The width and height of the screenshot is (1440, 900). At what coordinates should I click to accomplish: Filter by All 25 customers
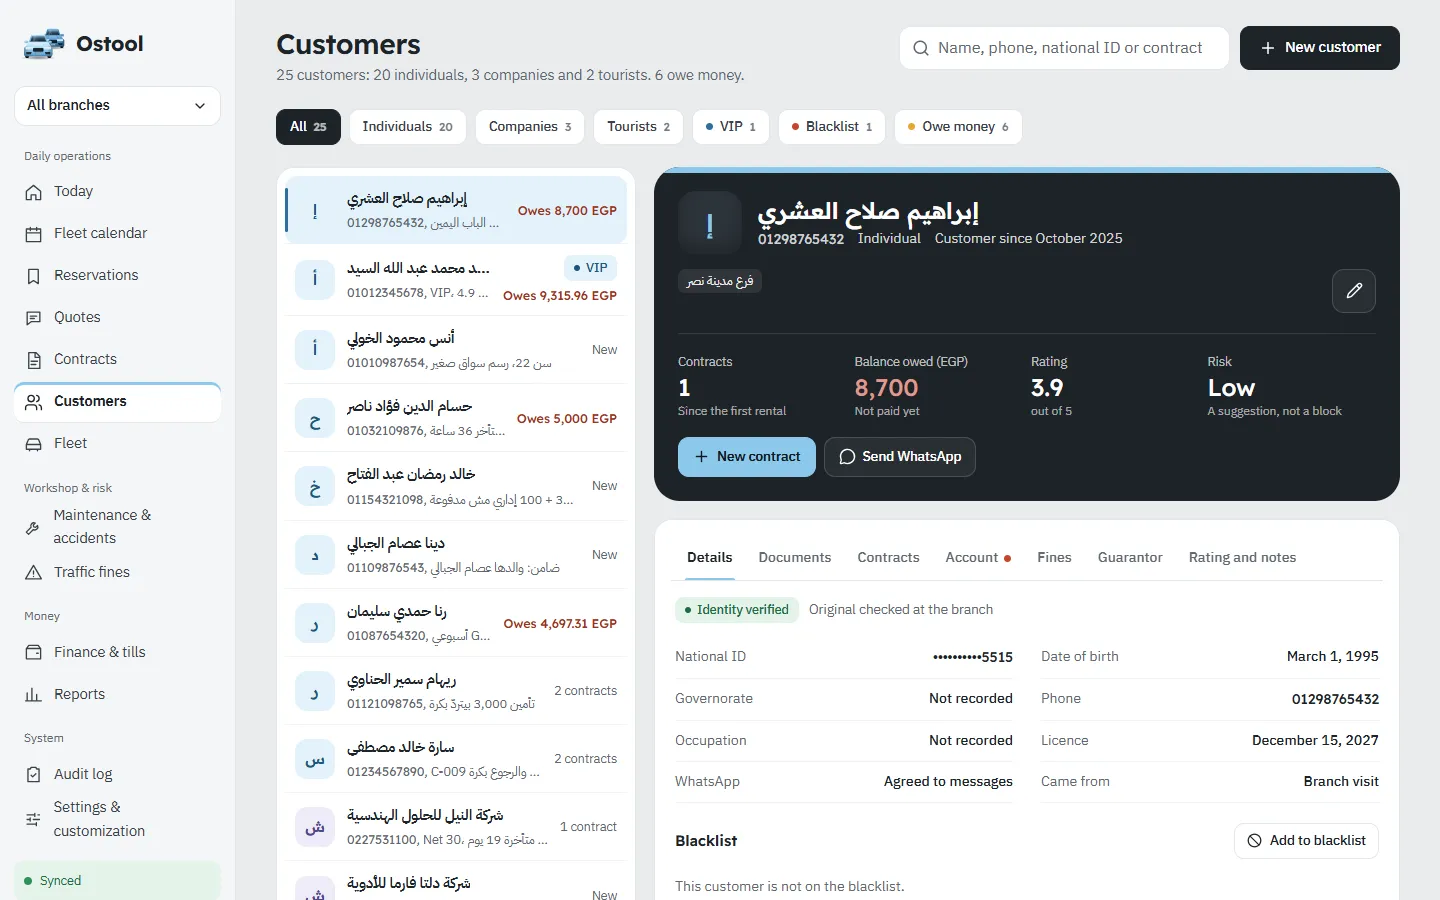click(x=308, y=127)
